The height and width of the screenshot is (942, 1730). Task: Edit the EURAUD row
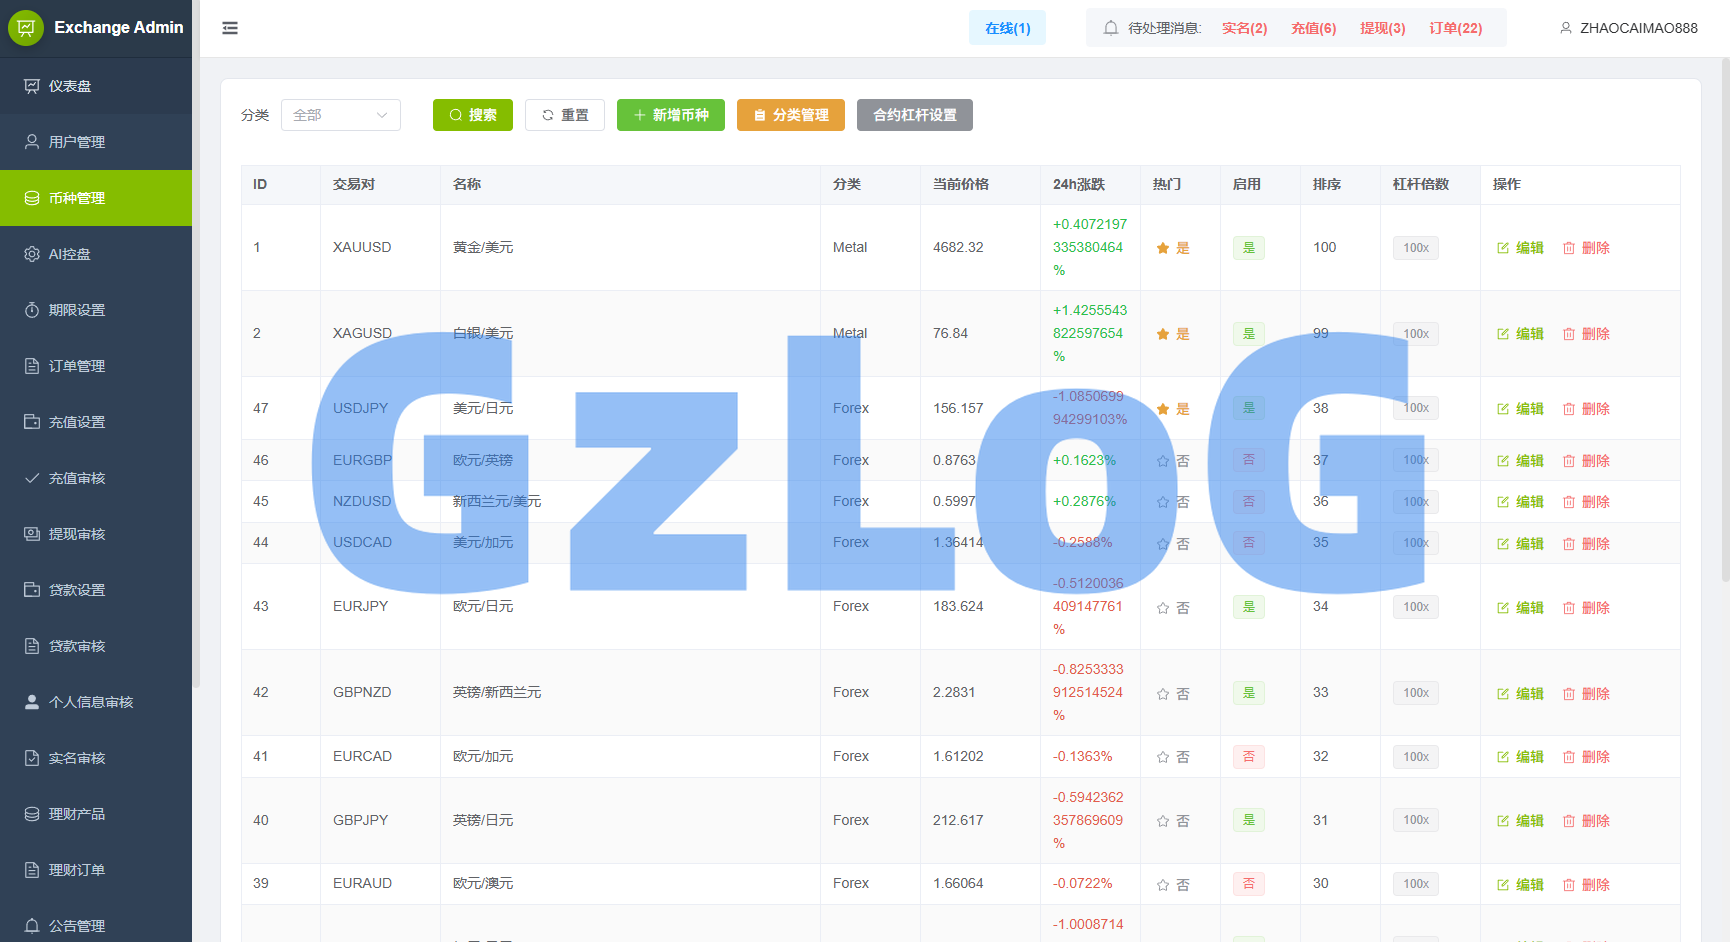pyautogui.click(x=1520, y=885)
